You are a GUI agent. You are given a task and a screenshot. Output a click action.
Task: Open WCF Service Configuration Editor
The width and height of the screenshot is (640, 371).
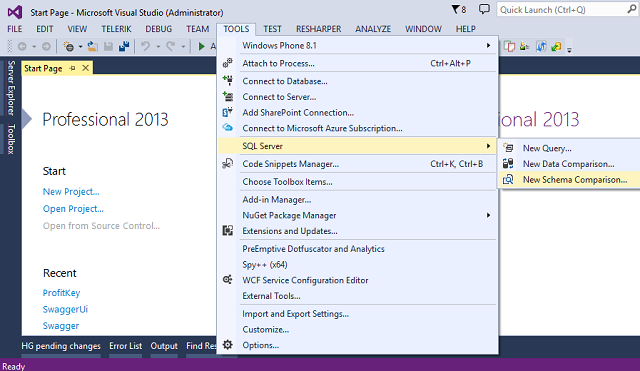click(358, 280)
